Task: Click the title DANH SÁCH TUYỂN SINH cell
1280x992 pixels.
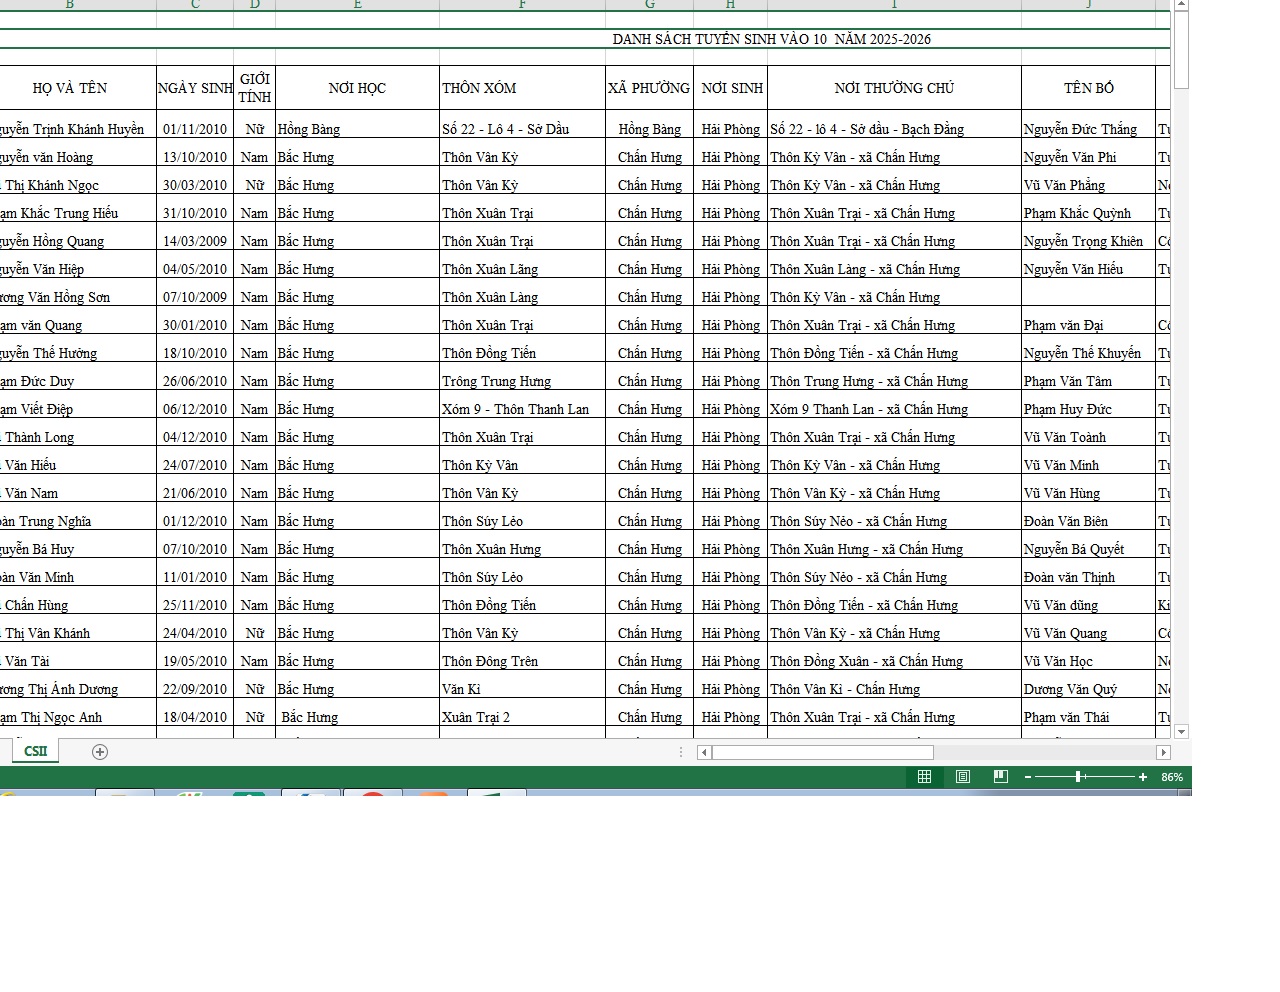Action: 771,39
